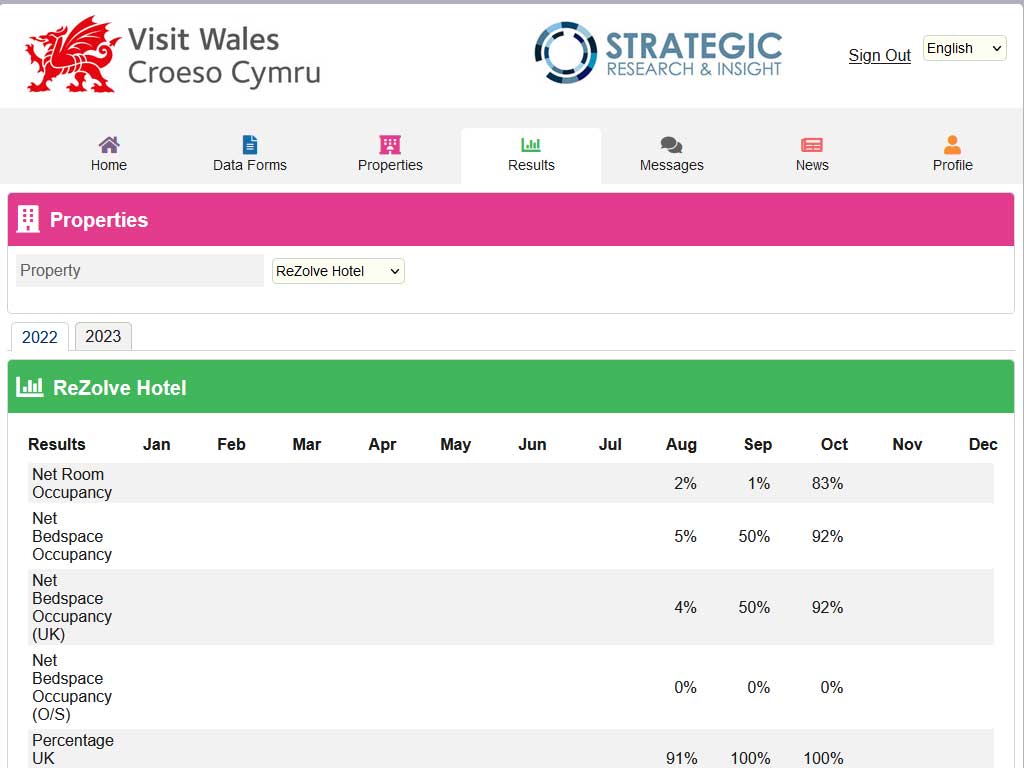Select the 2022 year tab

40,337
